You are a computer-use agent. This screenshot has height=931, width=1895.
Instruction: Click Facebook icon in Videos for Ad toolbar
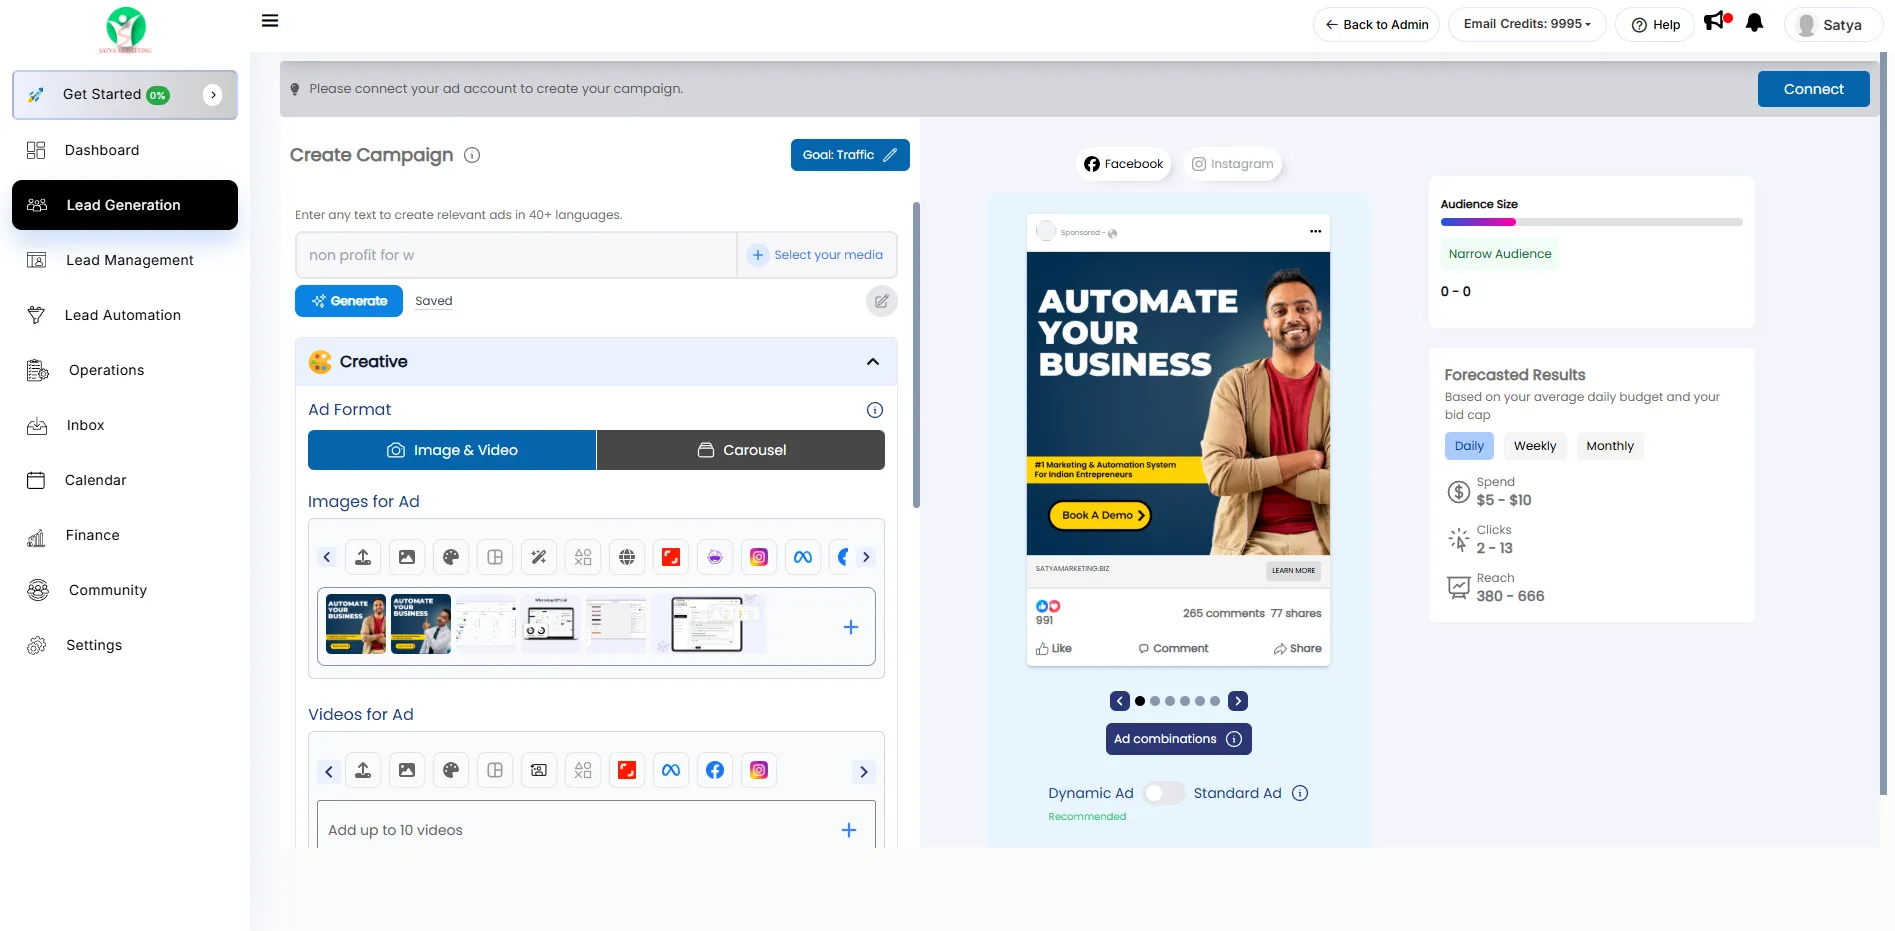tap(715, 770)
